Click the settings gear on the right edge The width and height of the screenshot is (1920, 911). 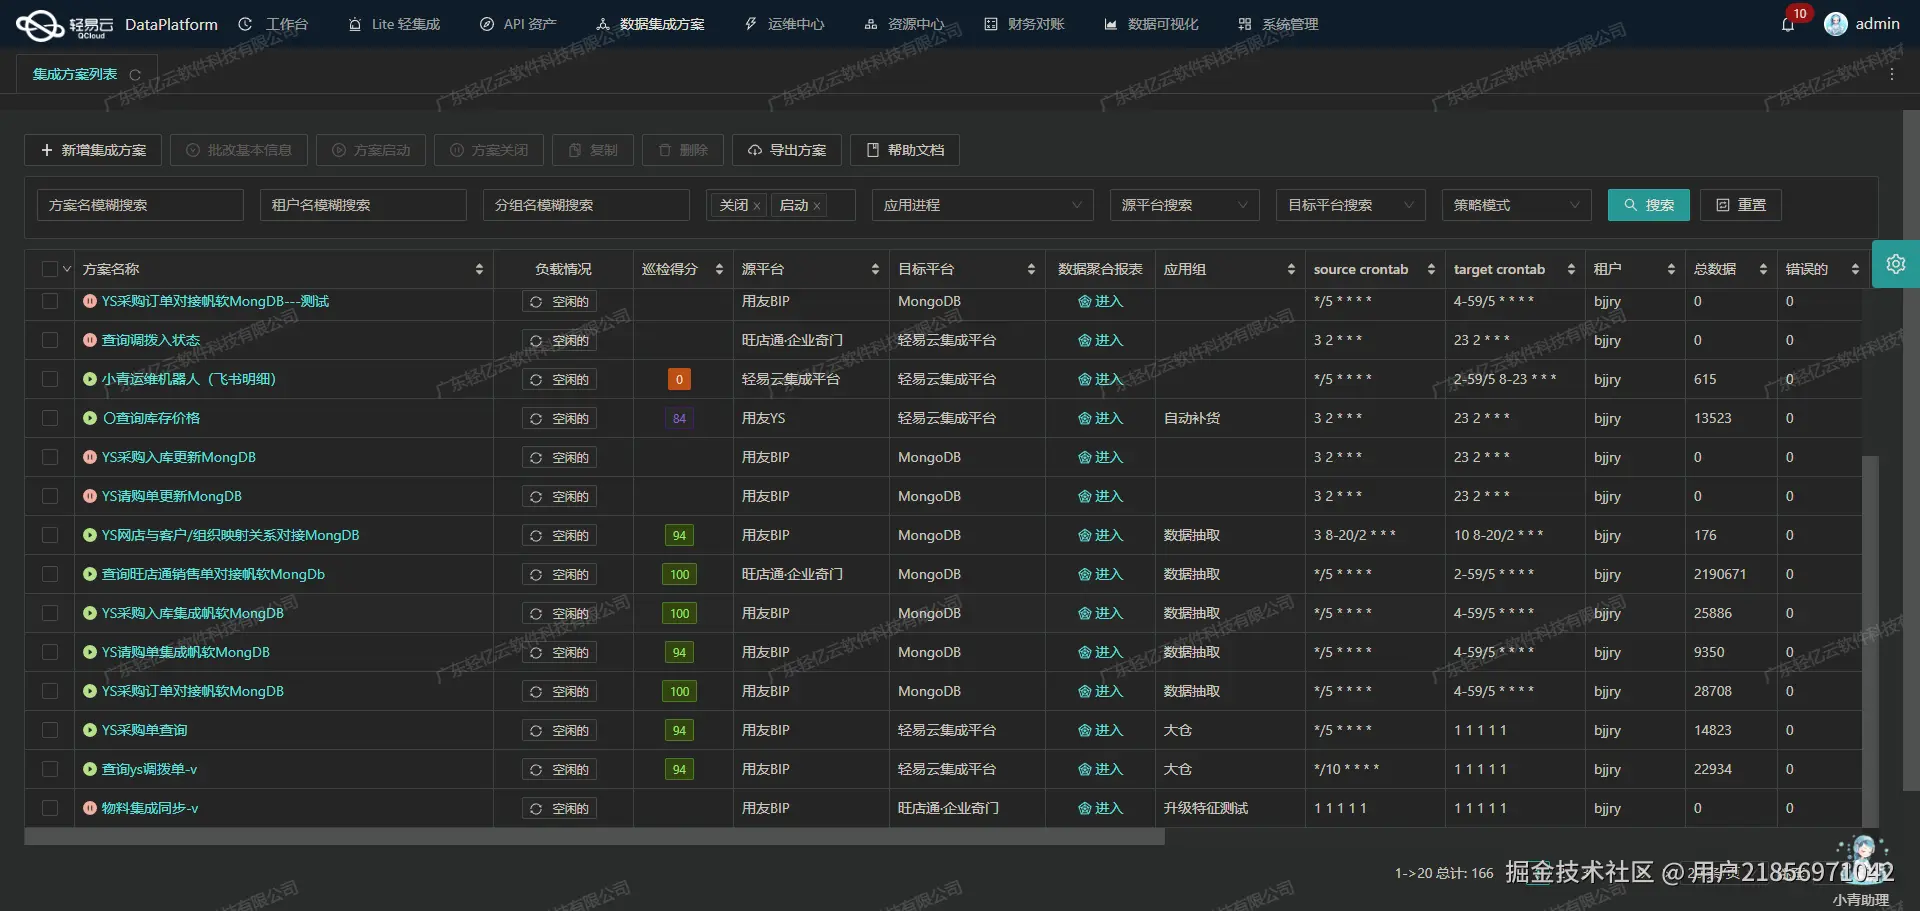click(1896, 264)
